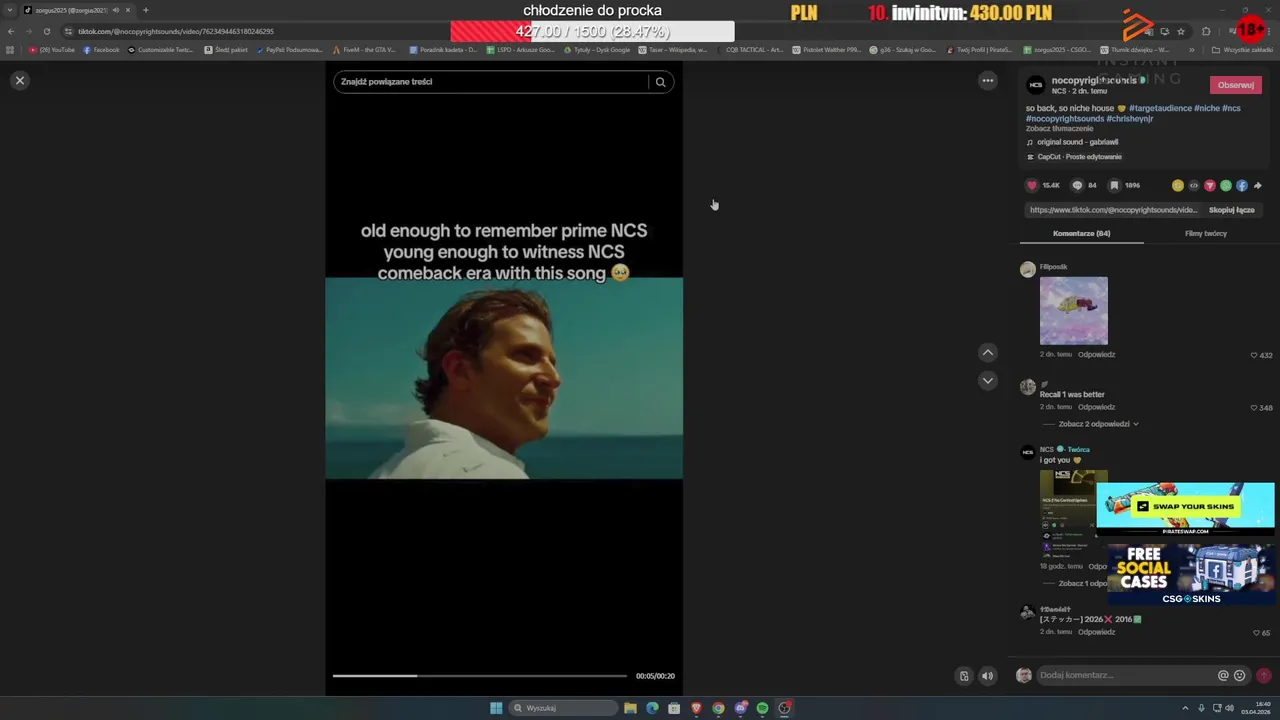Viewport: 1280px width, 720px height.
Task: Open the Brave browser taskbar icon
Action: point(696,708)
